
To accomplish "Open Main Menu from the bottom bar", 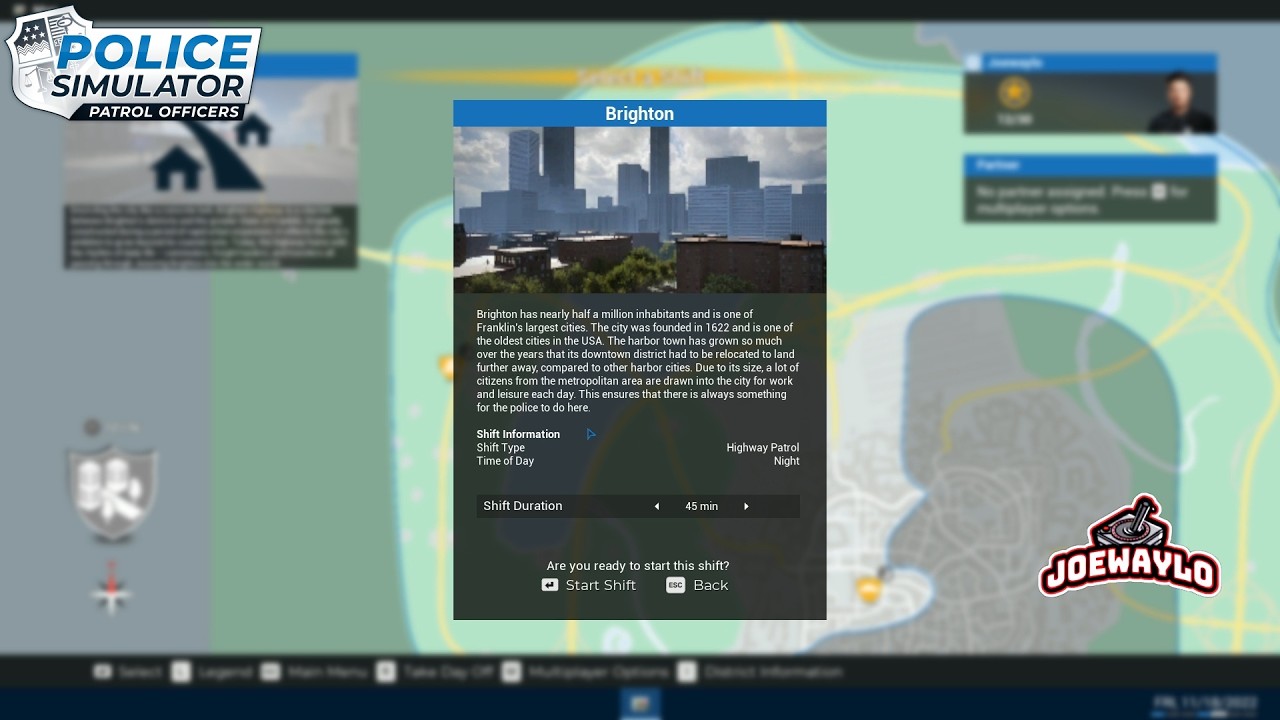I will (315, 672).
